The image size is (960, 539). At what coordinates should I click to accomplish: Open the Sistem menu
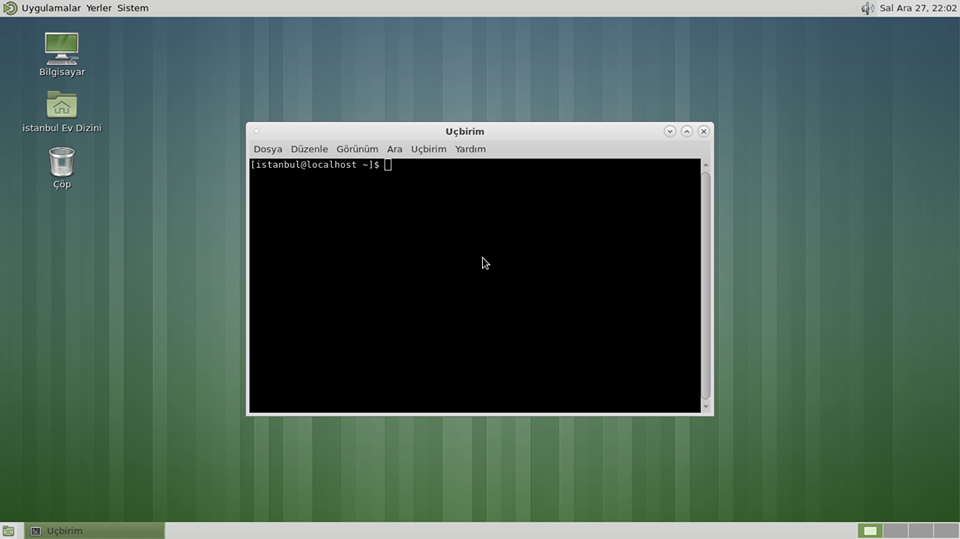(133, 8)
